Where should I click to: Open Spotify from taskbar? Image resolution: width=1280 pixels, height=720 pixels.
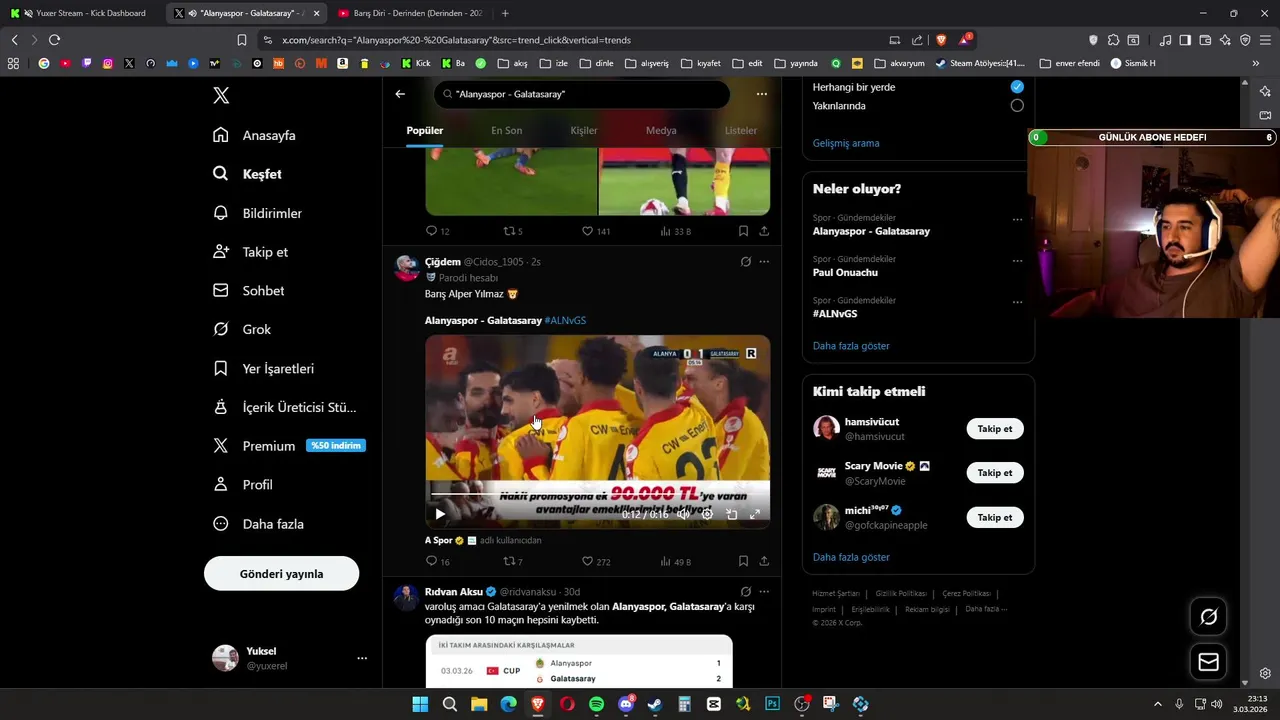point(596,704)
